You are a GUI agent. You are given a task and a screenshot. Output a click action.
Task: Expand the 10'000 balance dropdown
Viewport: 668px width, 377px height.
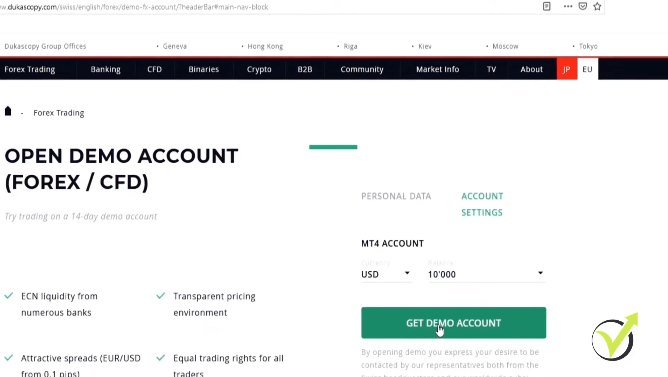487,274
